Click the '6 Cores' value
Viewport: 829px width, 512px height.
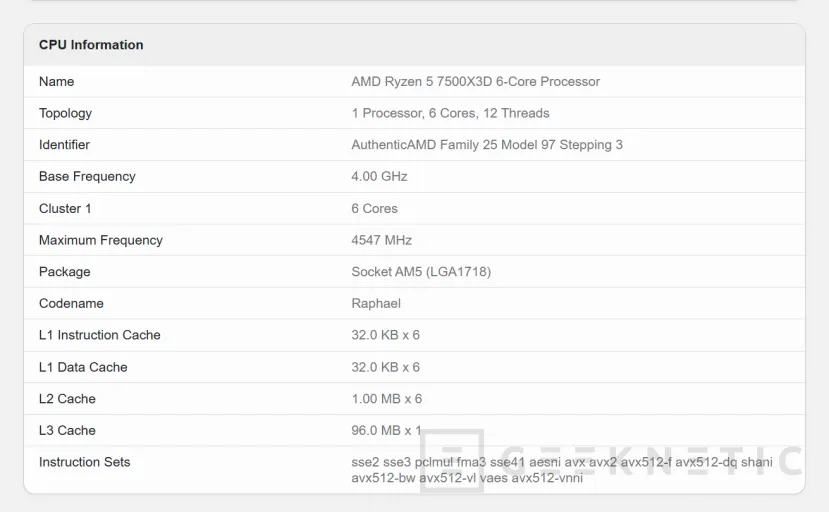tap(374, 208)
